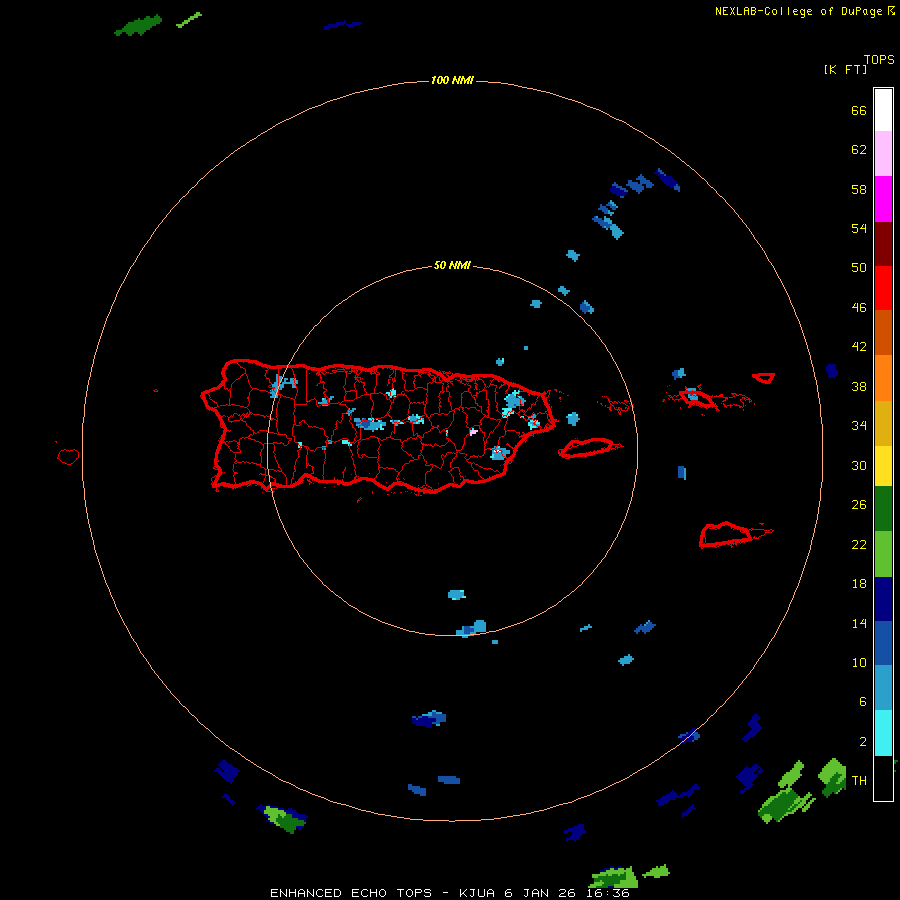Viewport: 900px width, 900px height.
Task: Click the TH threshold legend label
Action: point(859,781)
